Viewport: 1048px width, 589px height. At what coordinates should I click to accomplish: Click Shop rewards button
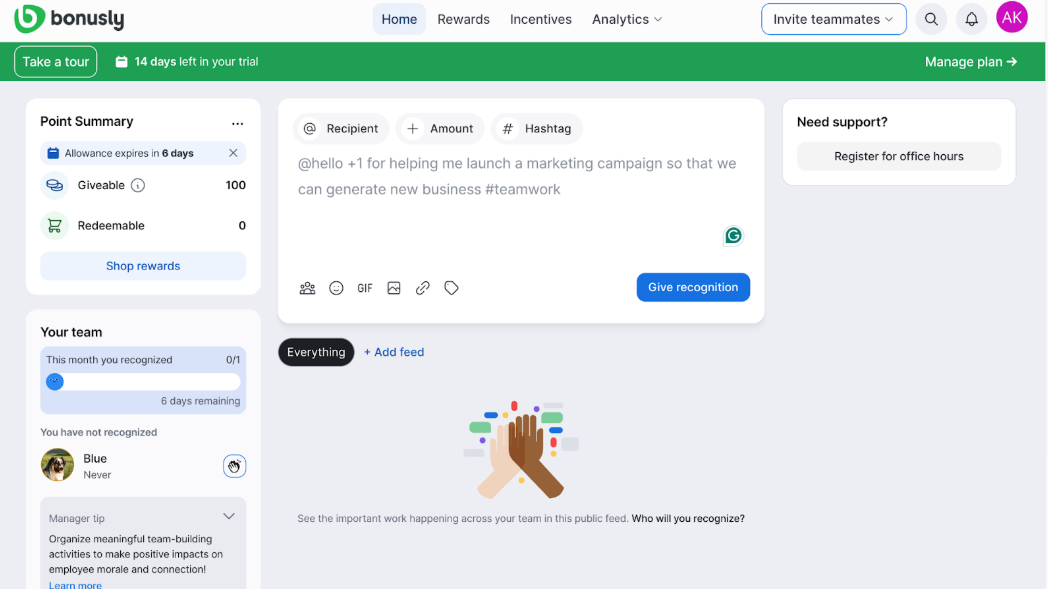pos(143,266)
